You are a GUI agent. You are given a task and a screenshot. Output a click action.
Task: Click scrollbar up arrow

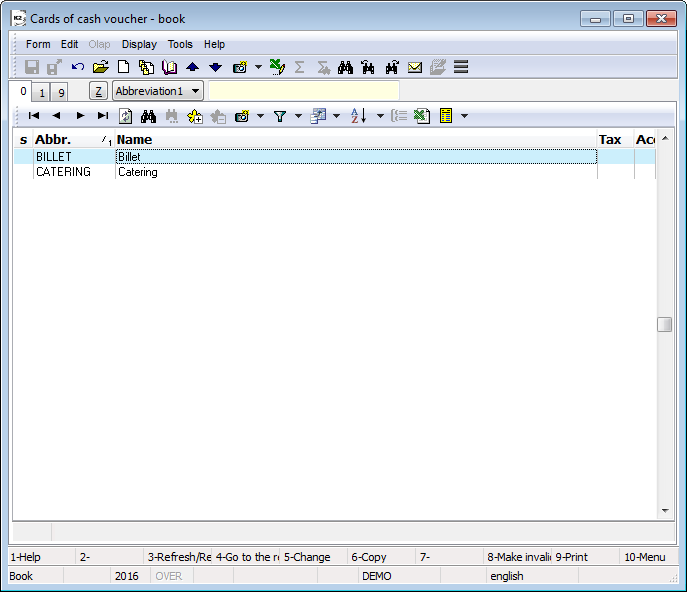click(x=665, y=138)
